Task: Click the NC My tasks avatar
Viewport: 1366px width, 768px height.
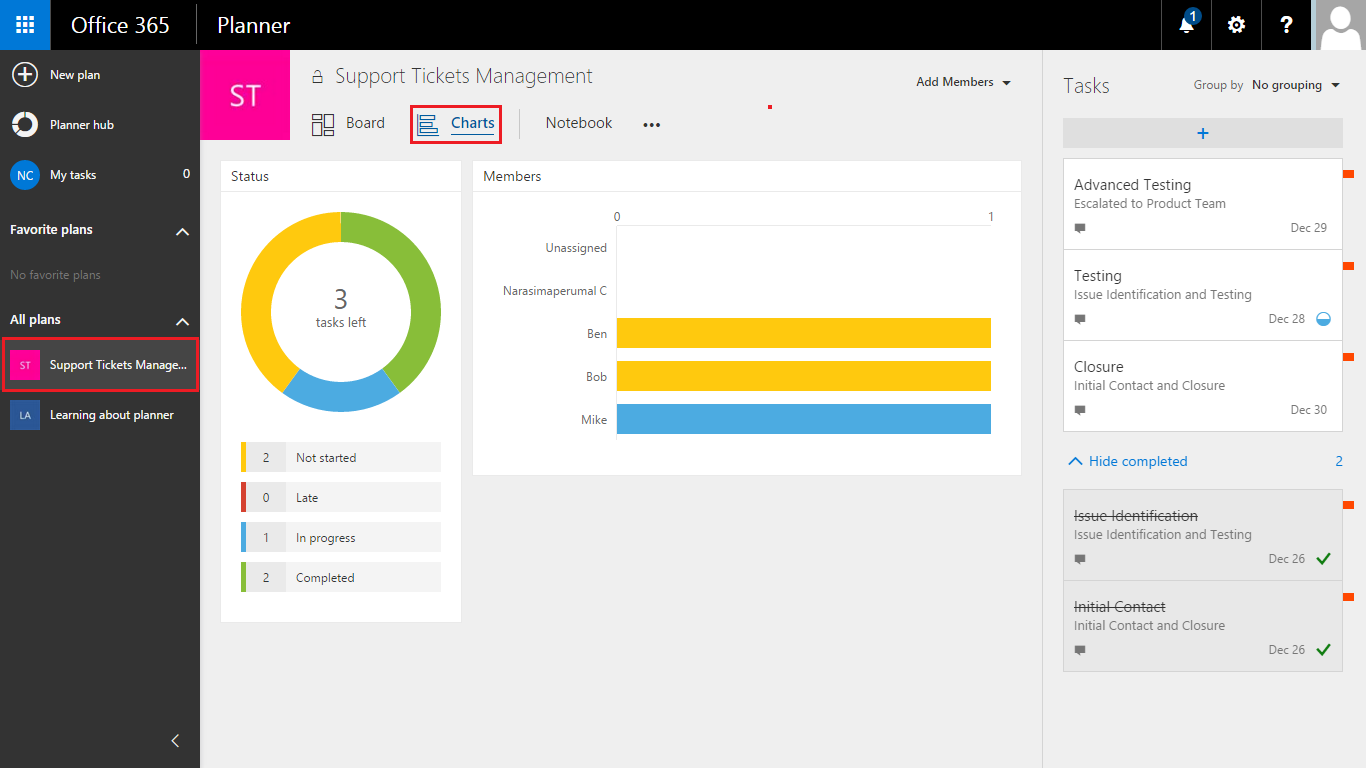Action: point(25,175)
